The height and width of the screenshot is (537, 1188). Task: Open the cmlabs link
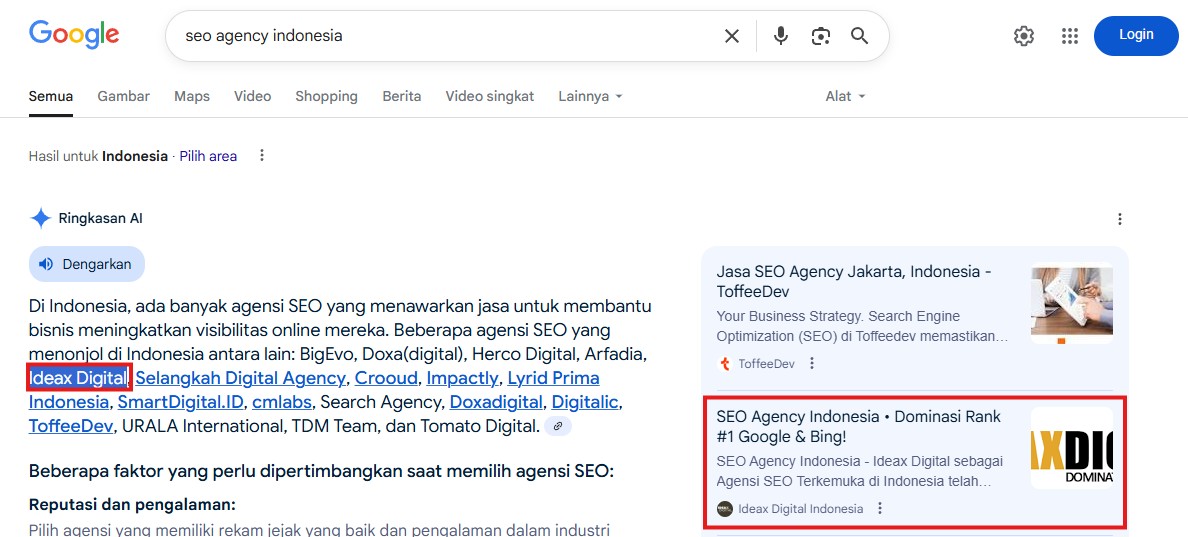click(282, 401)
